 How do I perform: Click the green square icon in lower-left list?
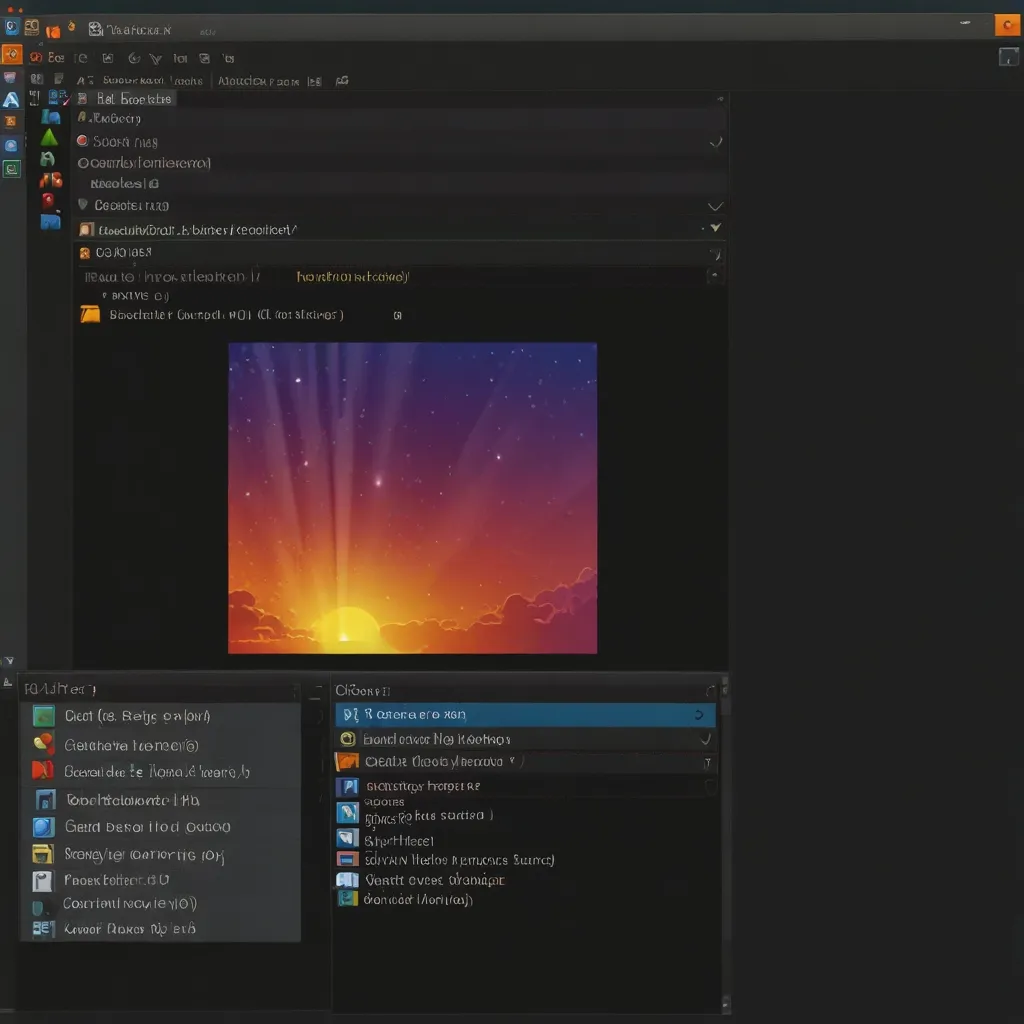point(43,716)
